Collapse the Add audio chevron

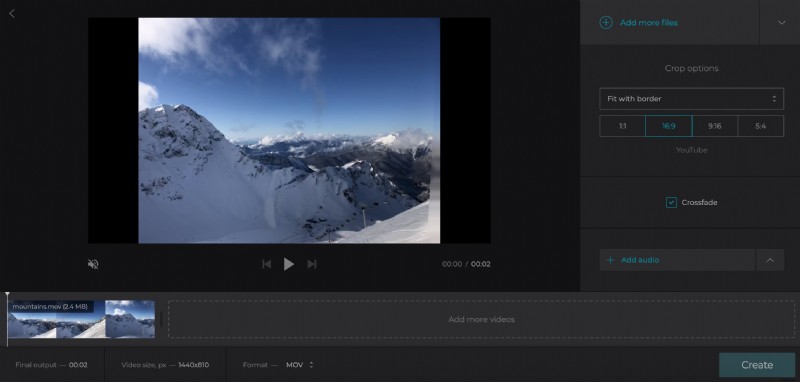coord(770,260)
